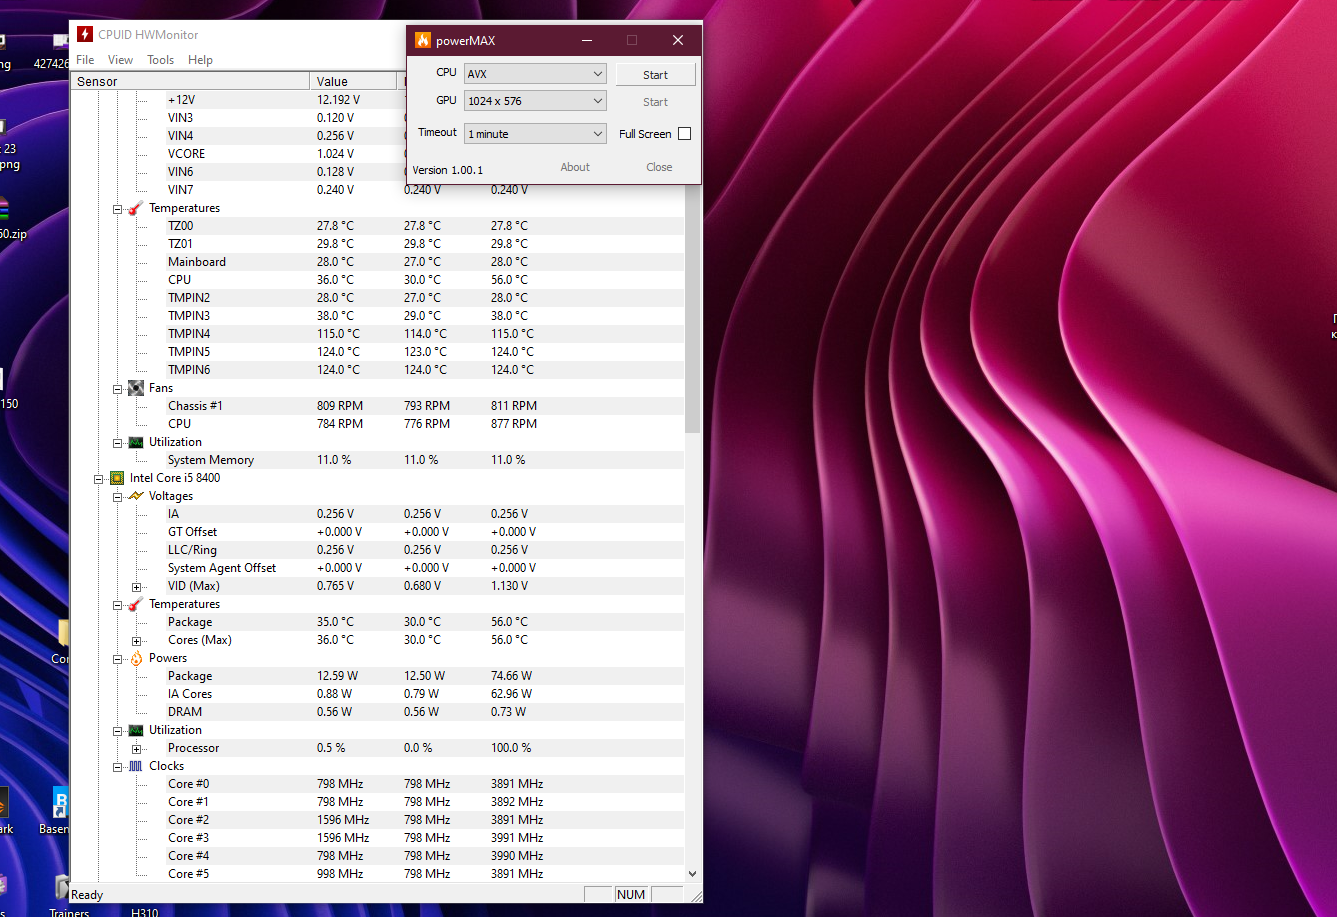Click the Voltages icon above the IA row
The width and height of the screenshot is (1337, 917).
tap(136, 496)
